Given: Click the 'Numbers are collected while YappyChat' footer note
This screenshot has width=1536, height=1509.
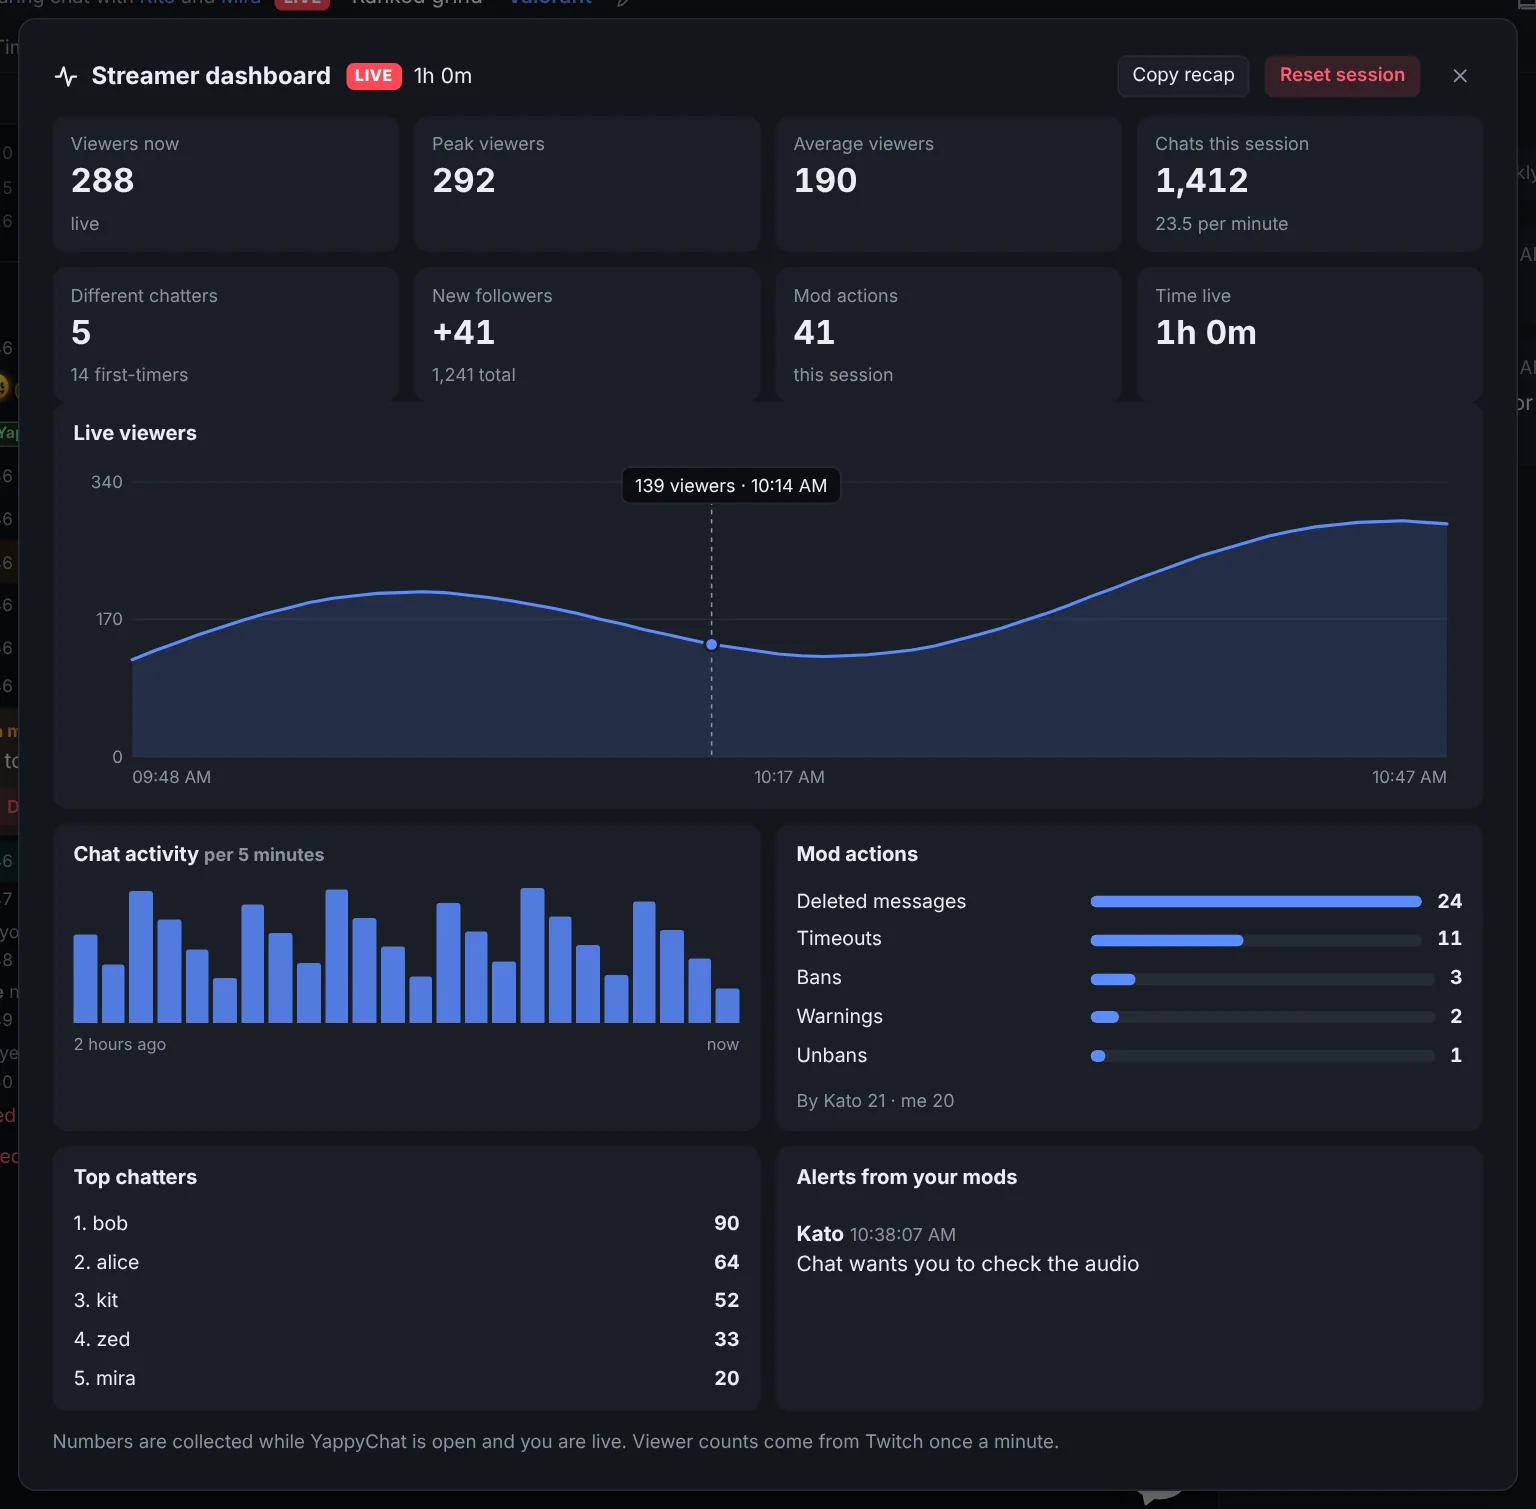Looking at the screenshot, I should click(x=556, y=1442).
